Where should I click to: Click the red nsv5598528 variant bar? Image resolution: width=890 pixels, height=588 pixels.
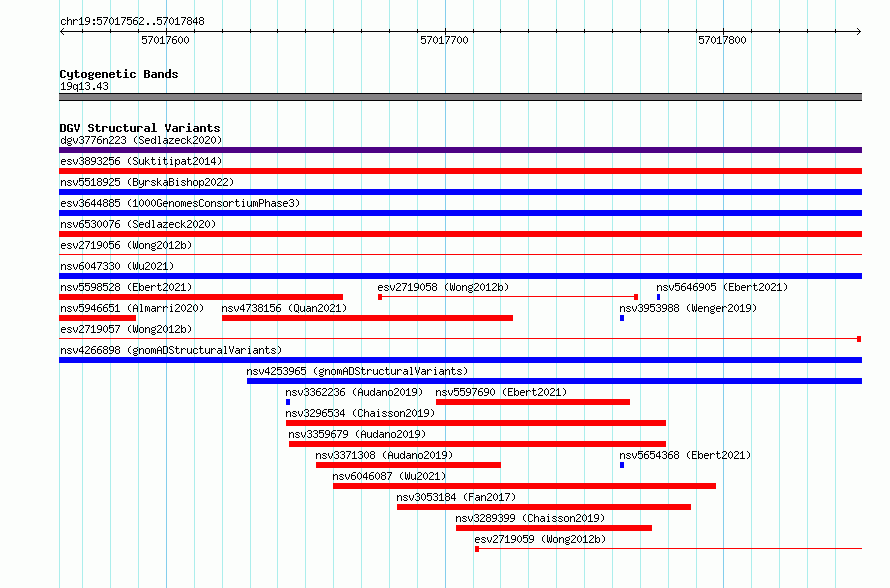pyautogui.click(x=201, y=297)
